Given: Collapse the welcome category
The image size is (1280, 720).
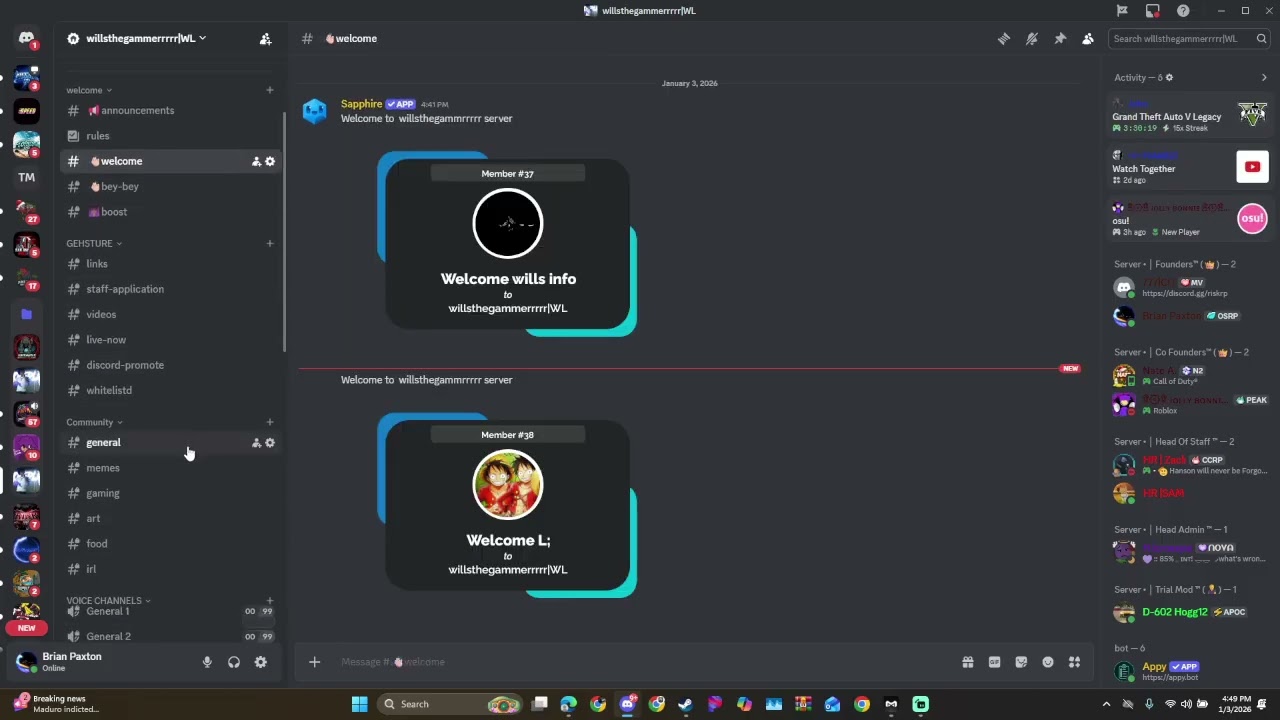Looking at the screenshot, I should (x=89, y=90).
